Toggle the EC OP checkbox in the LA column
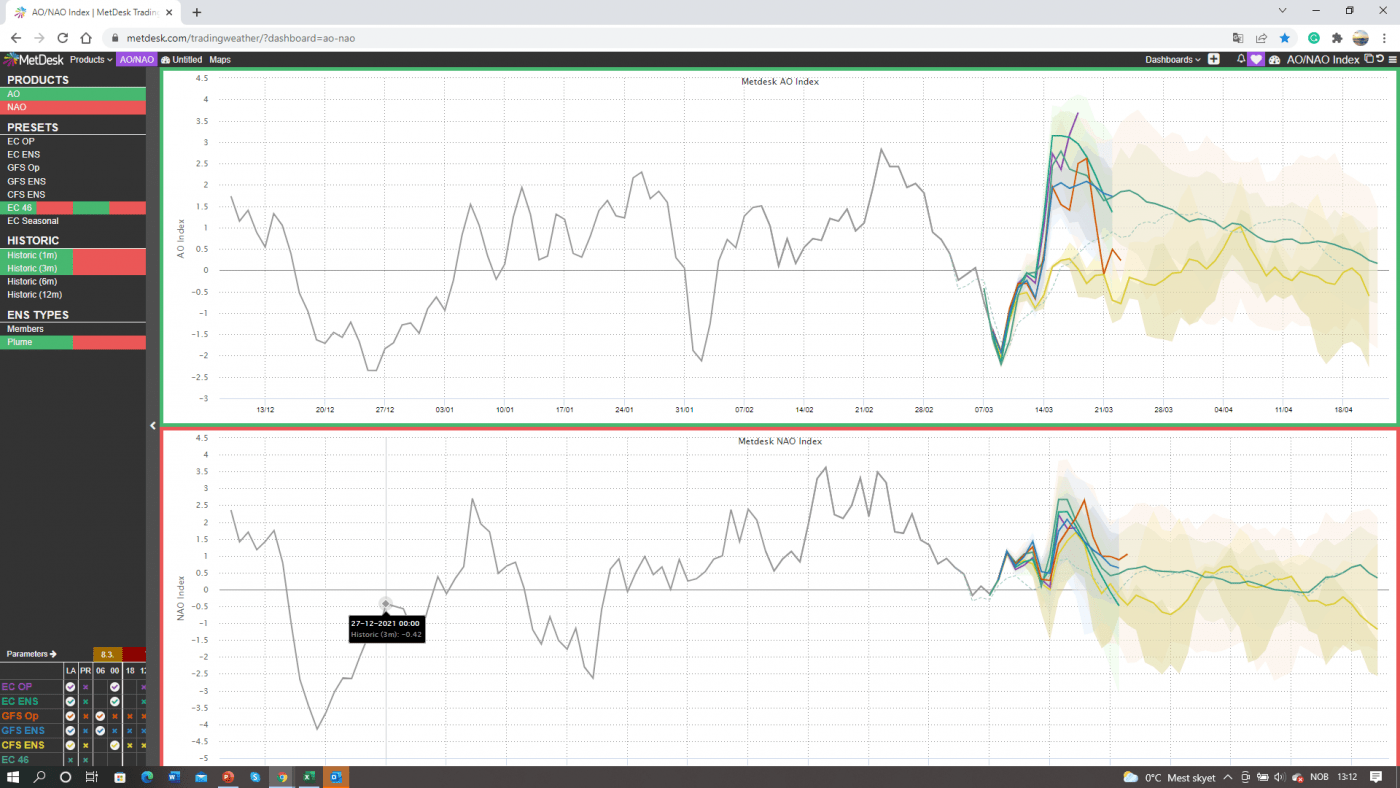 pos(70,686)
